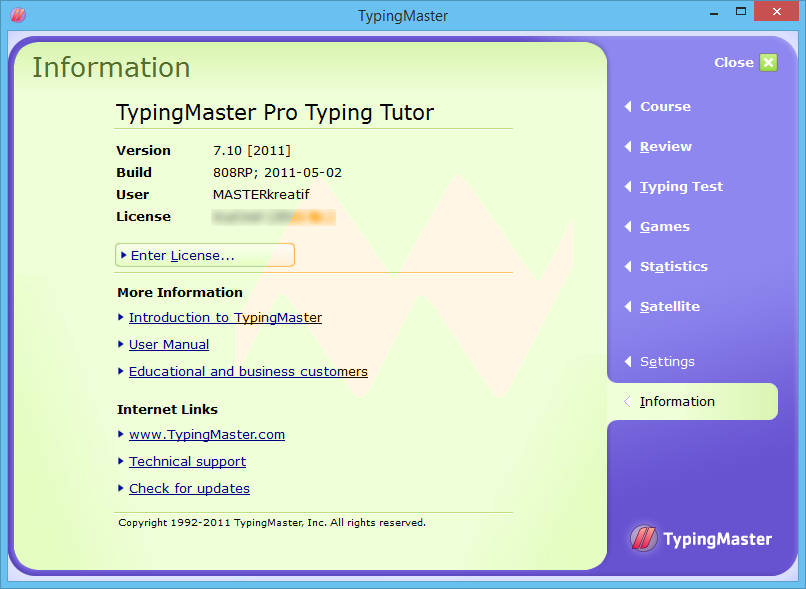Click the user name MASTERkreatif
Viewport: 806px width, 589px height.
261,195
